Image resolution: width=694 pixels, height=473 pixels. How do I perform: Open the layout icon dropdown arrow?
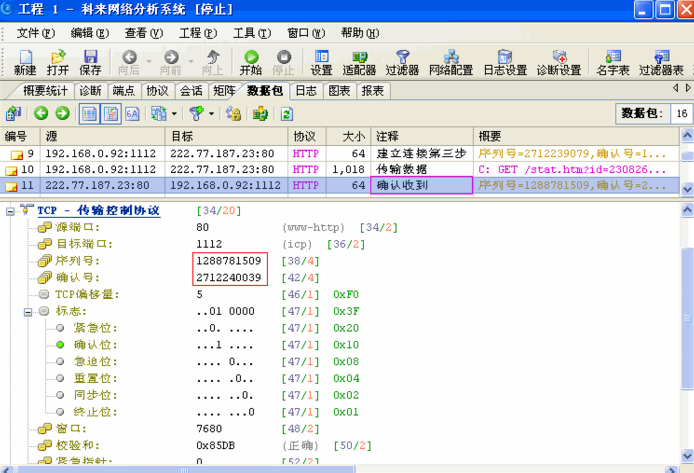(x=174, y=114)
